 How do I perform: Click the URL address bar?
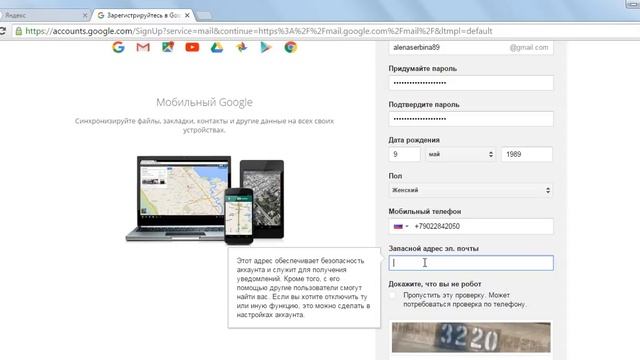point(259,31)
